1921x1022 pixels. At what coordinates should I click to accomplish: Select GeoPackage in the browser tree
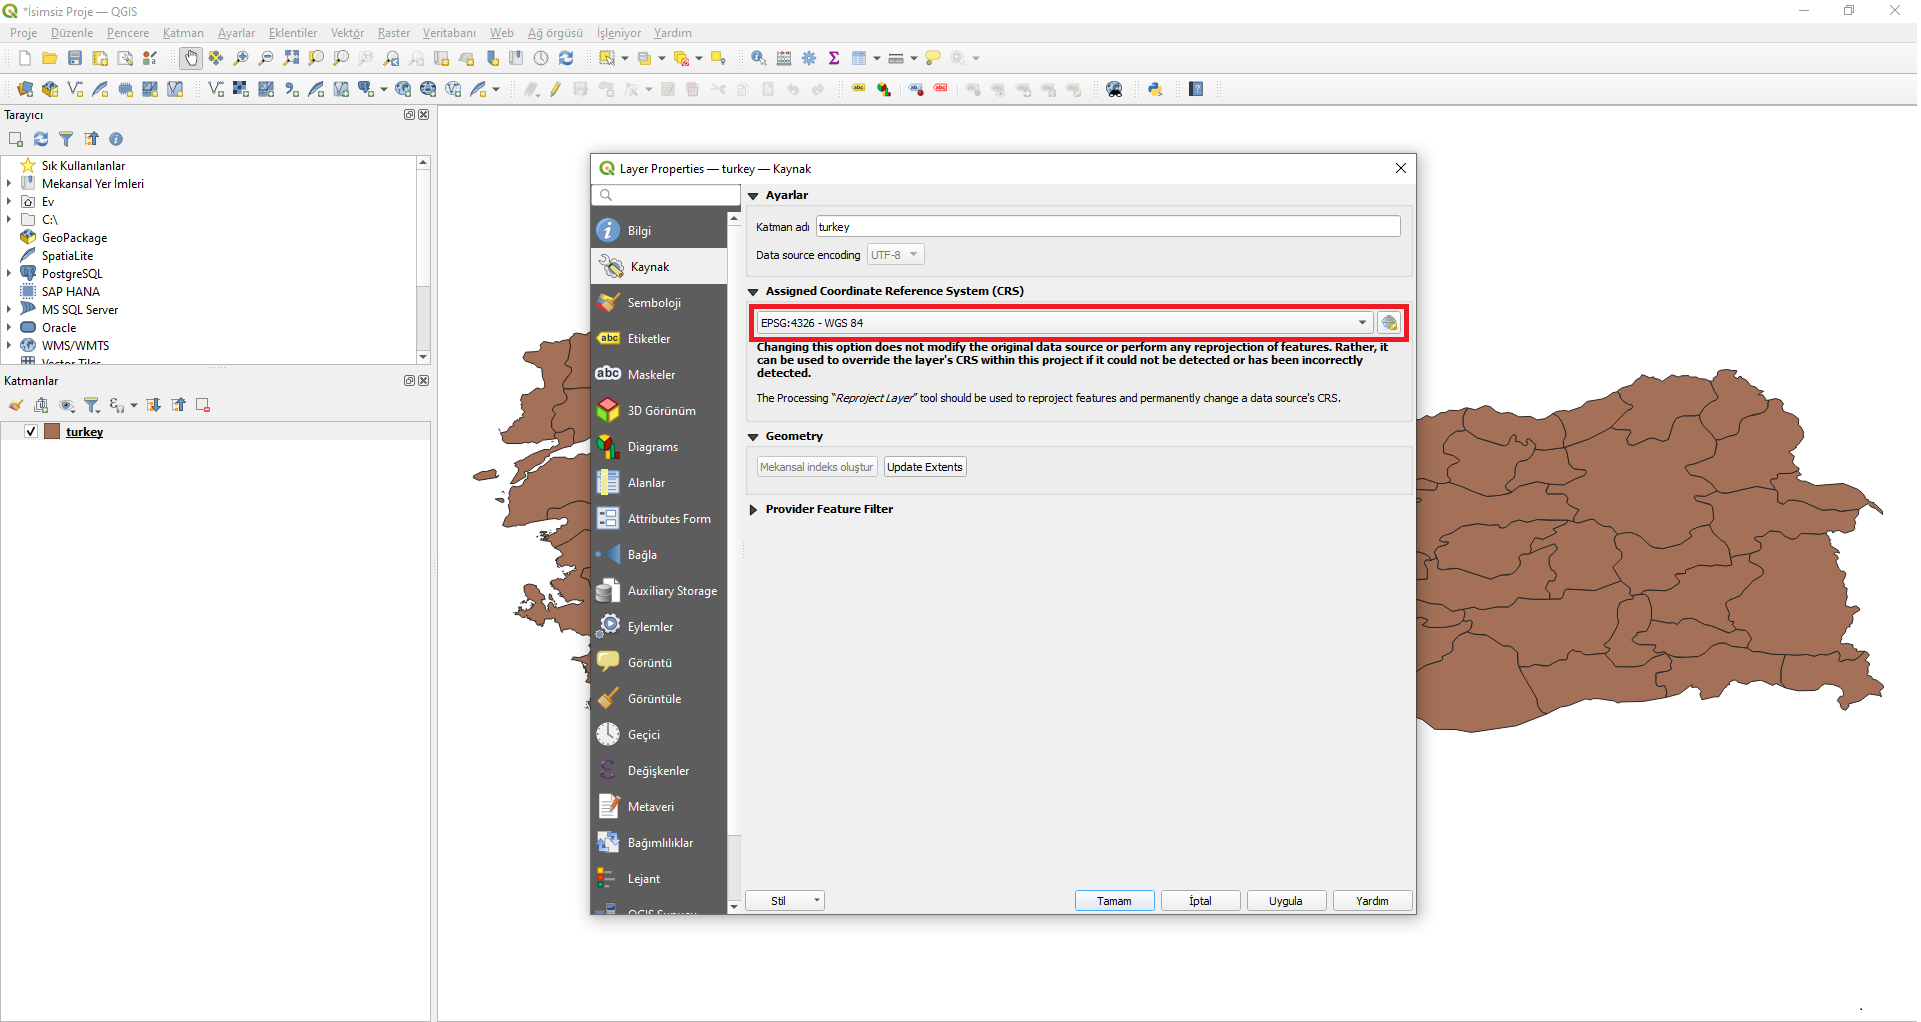74,238
